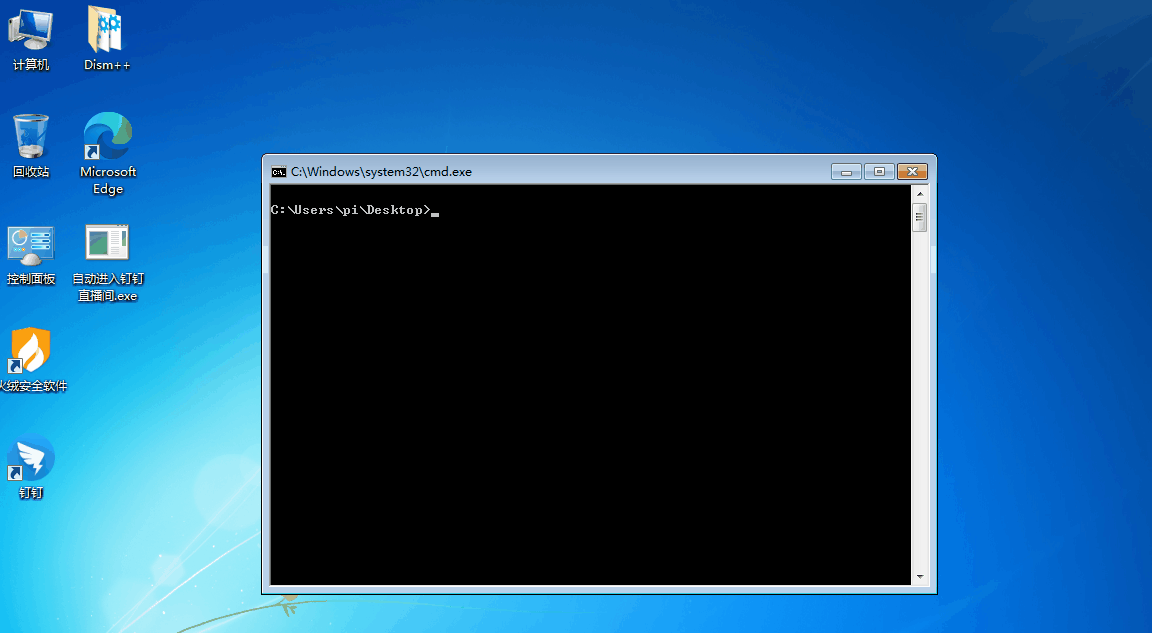
Task: Click the C:\Windows\system32\cmd.exe title text
Action: (x=381, y=172)
